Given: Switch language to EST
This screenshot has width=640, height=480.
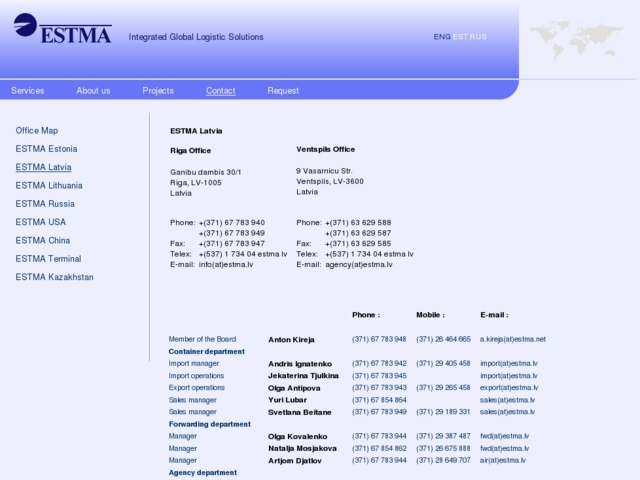Looking at the screenshot, I should coord(460,37).
